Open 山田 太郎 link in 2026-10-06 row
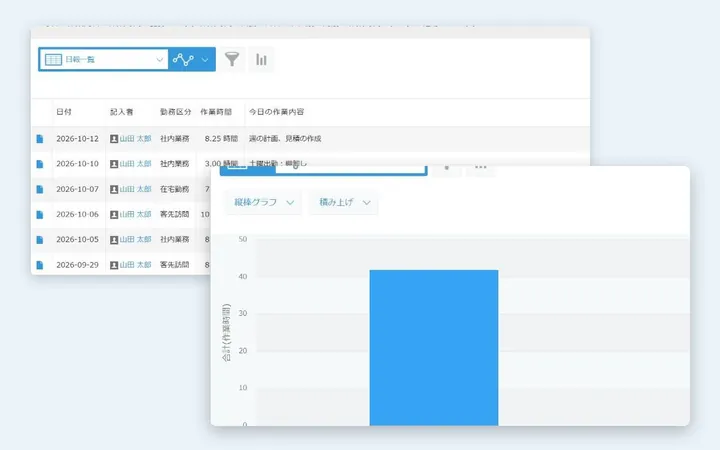 (135, 214)
